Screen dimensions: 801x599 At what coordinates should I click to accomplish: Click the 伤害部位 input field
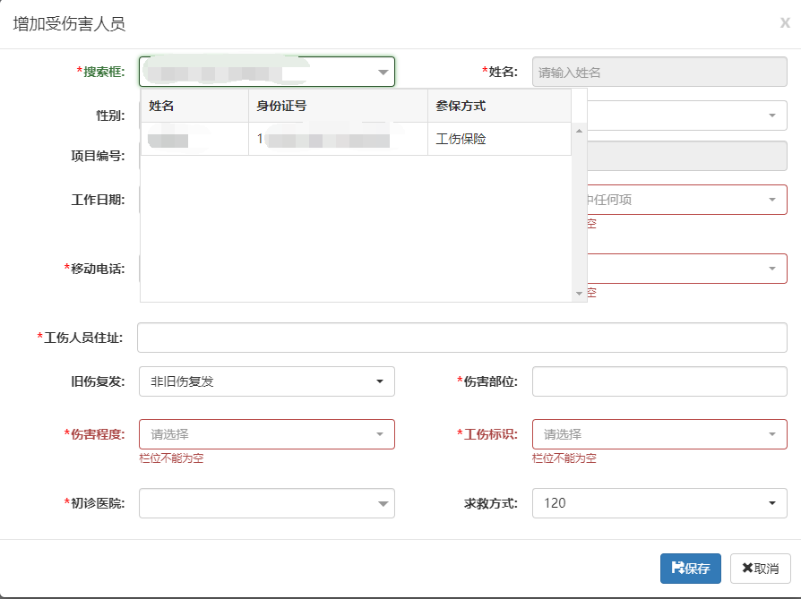point(659,381)
